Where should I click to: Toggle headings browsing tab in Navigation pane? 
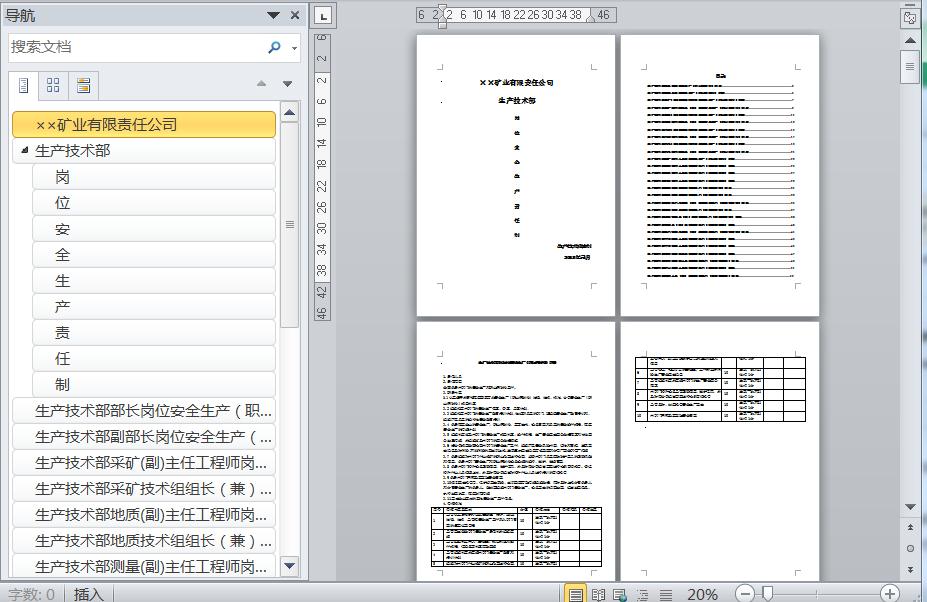click(x=23, y=85)
